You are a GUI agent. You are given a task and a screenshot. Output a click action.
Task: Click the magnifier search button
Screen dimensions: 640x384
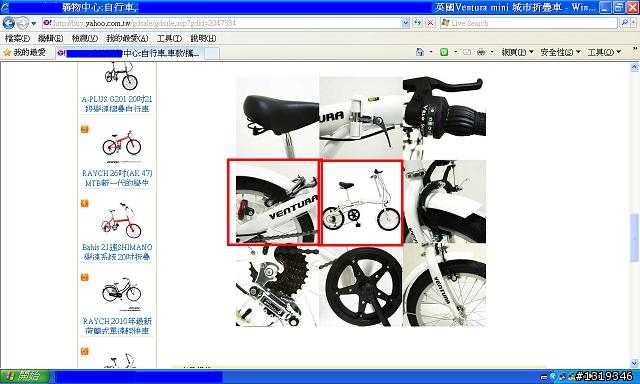(624, 23)
